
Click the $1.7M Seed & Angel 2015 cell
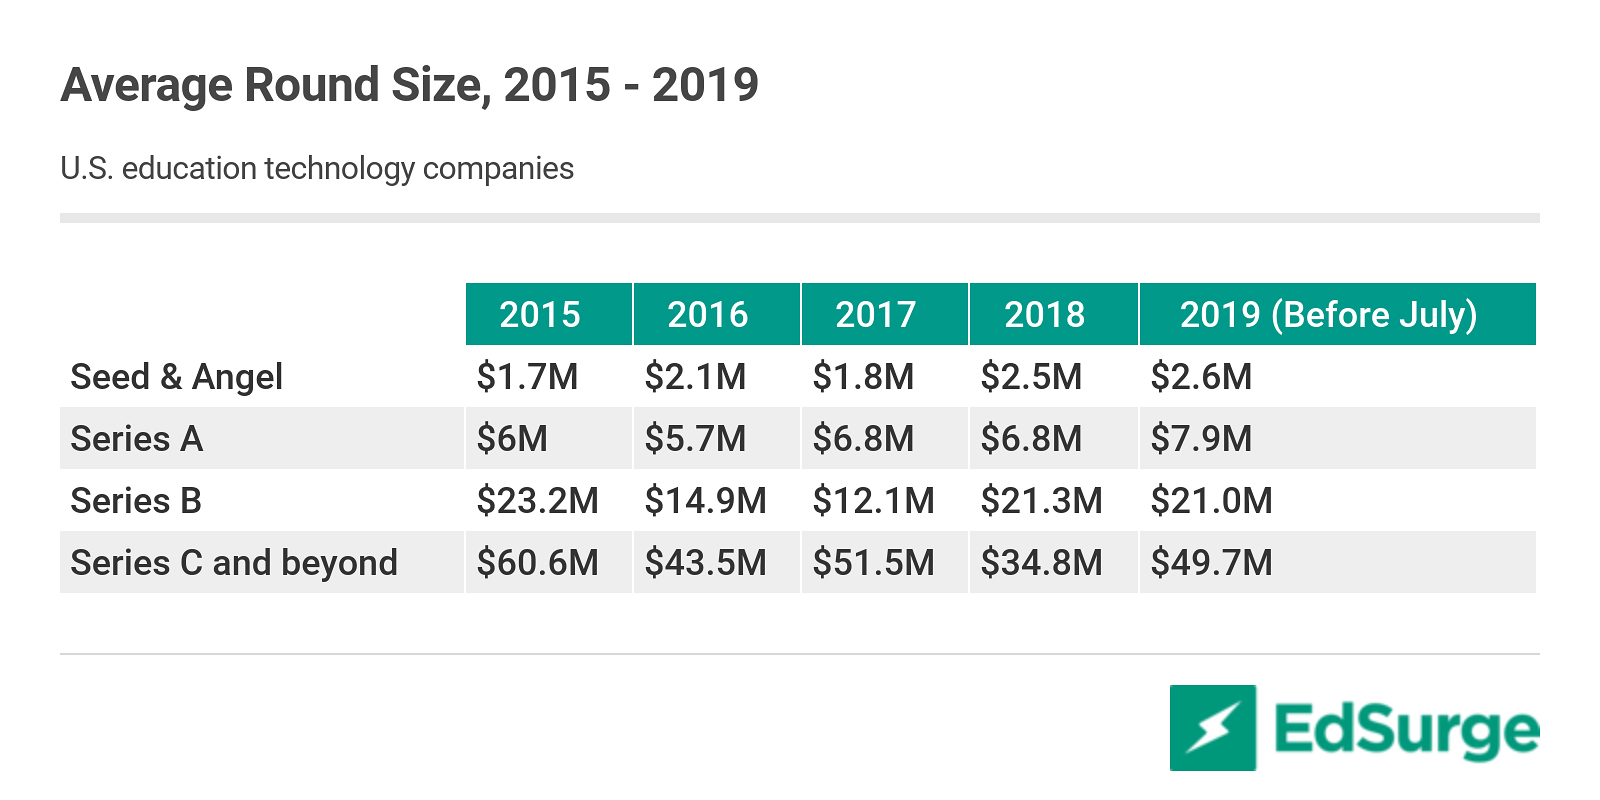click(549, 376)
